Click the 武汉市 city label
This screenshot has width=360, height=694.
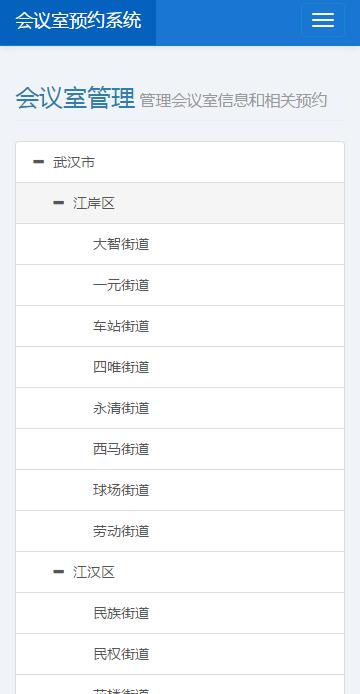pos(74,162)
